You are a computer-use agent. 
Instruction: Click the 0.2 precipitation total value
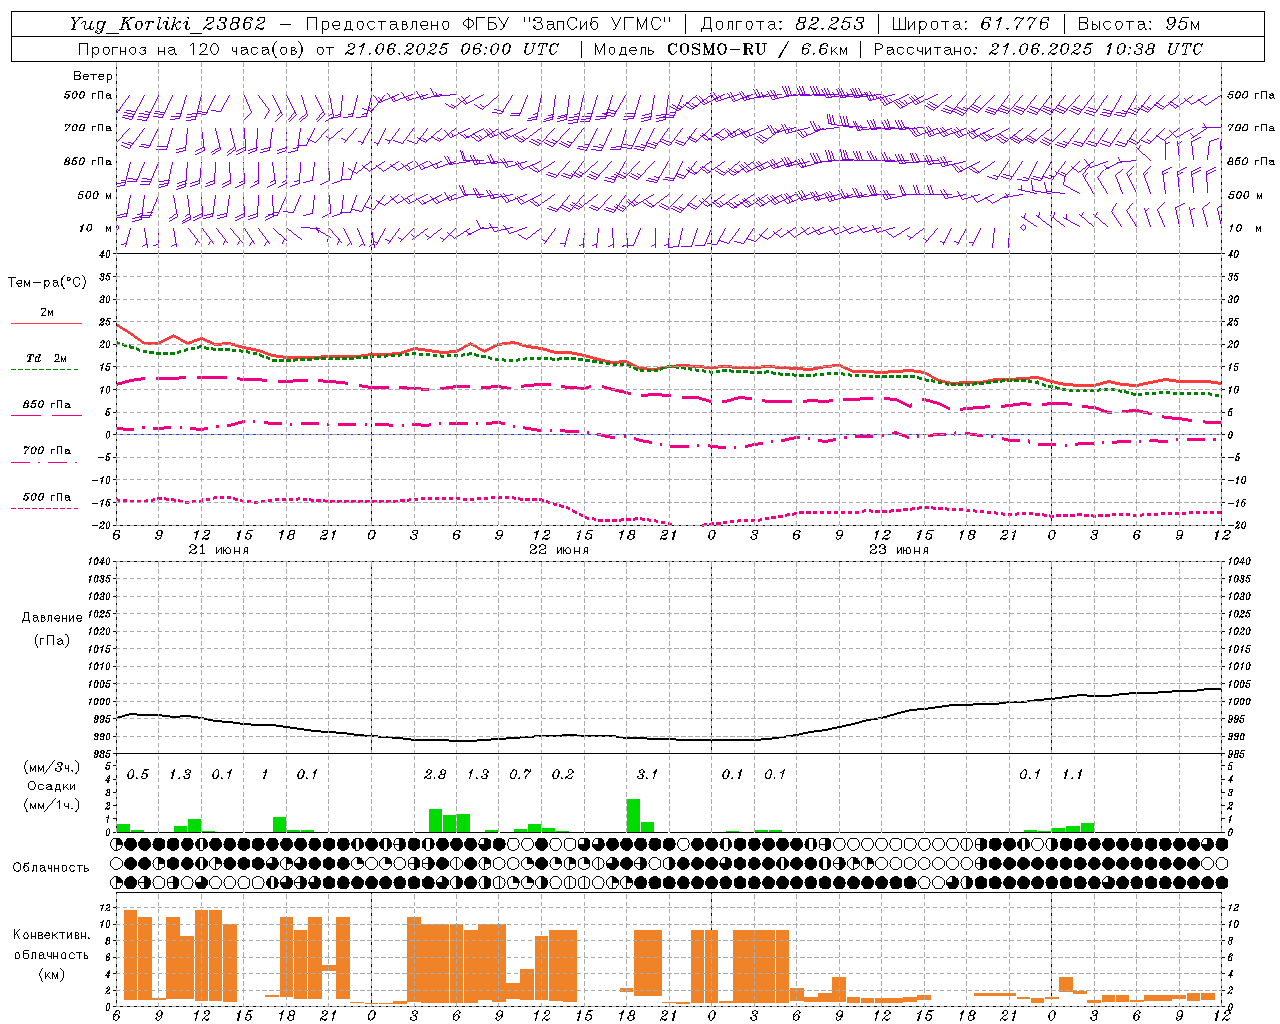click(563, 774)
